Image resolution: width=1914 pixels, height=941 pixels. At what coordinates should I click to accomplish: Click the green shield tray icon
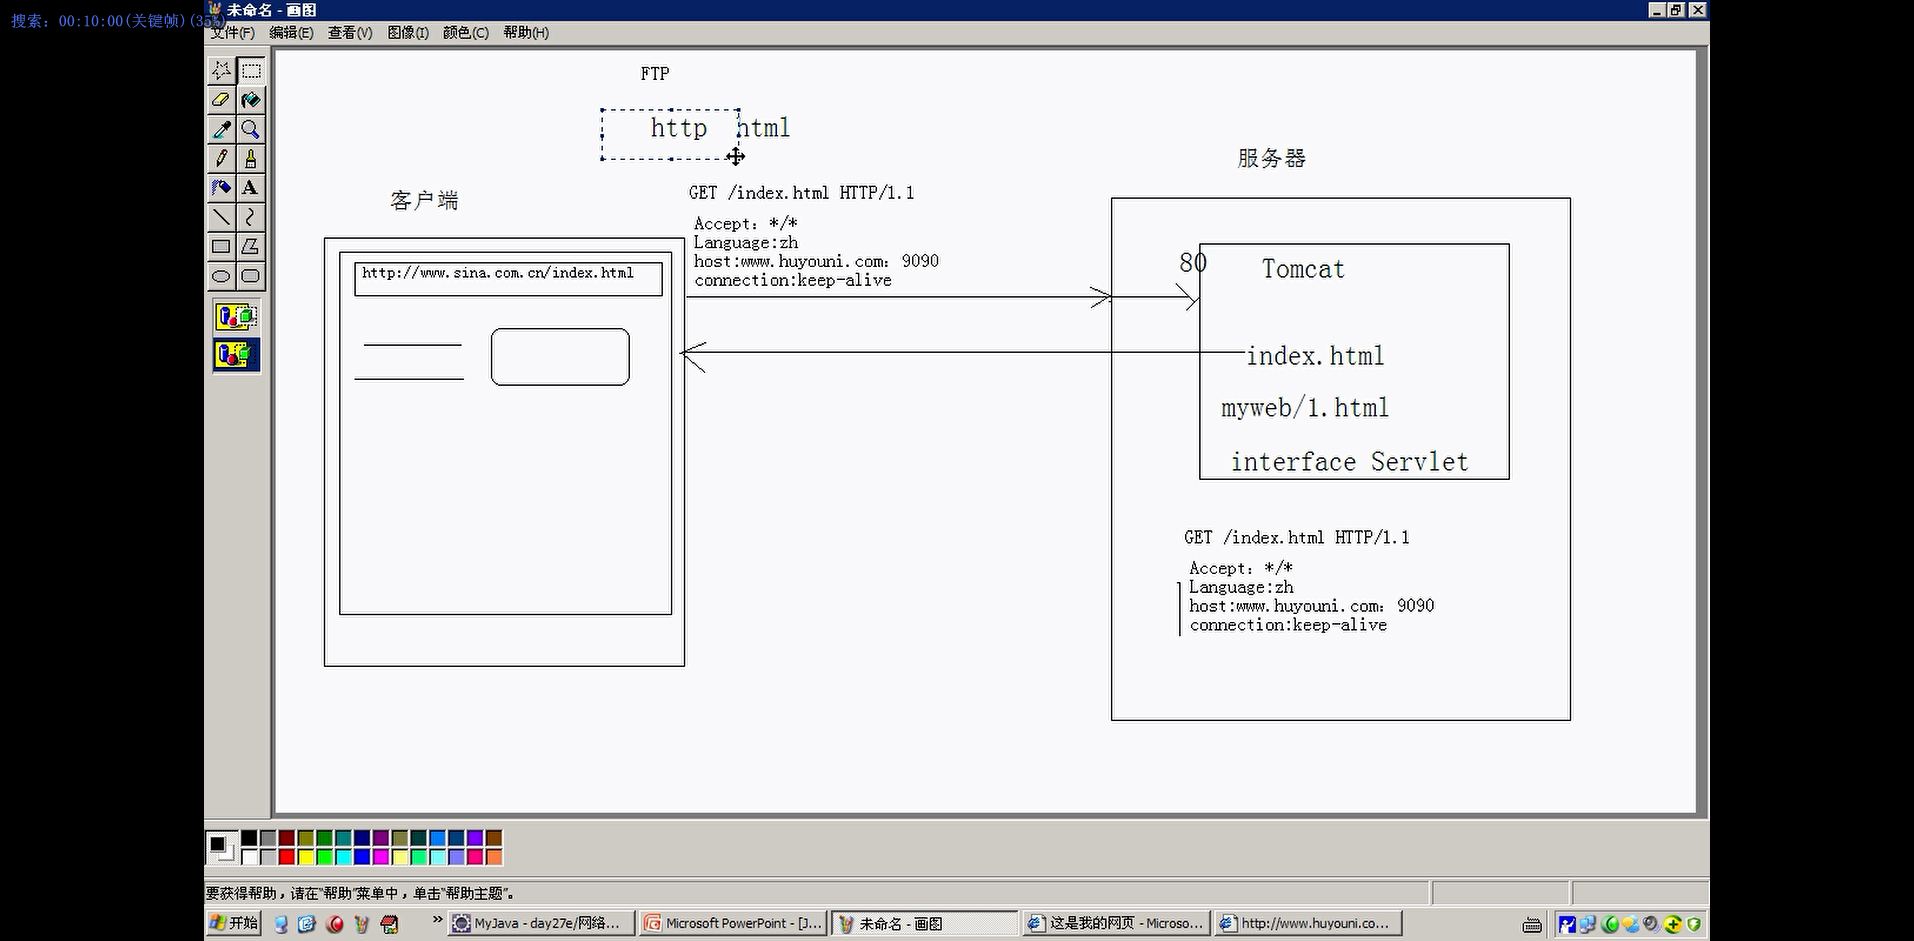[1694, 924]
